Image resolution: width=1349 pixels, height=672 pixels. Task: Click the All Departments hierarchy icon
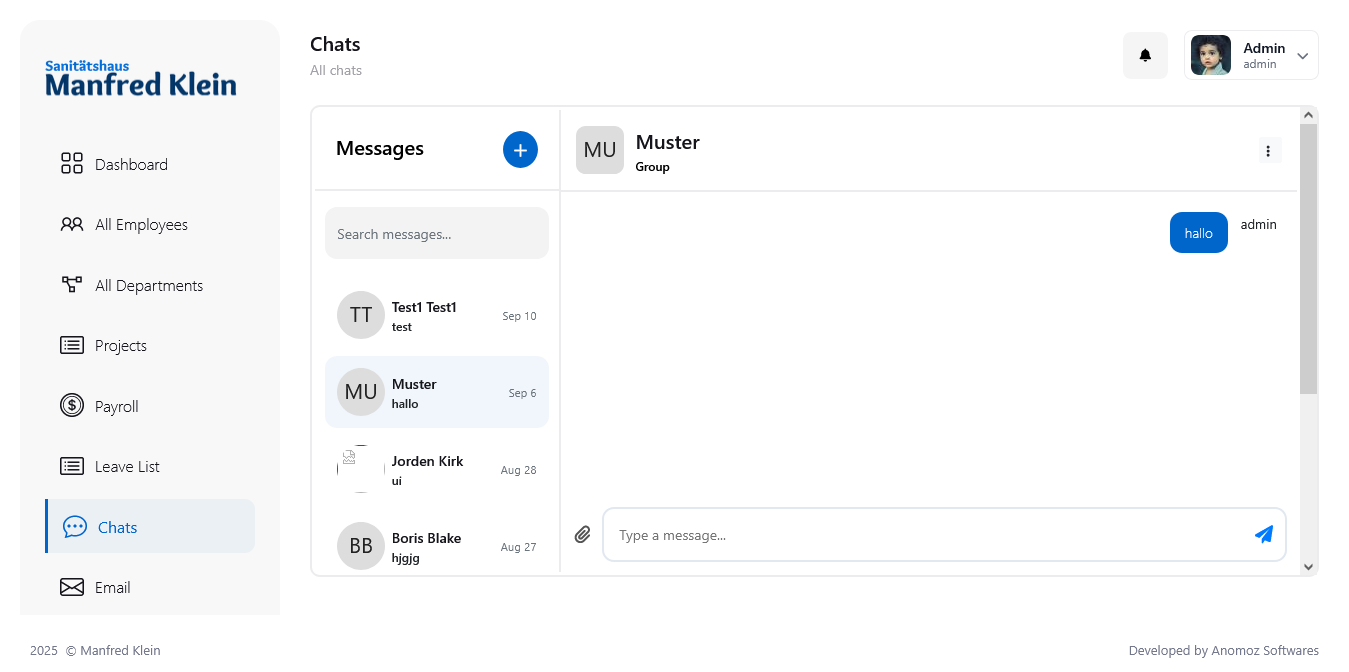(x=72, y=285)
